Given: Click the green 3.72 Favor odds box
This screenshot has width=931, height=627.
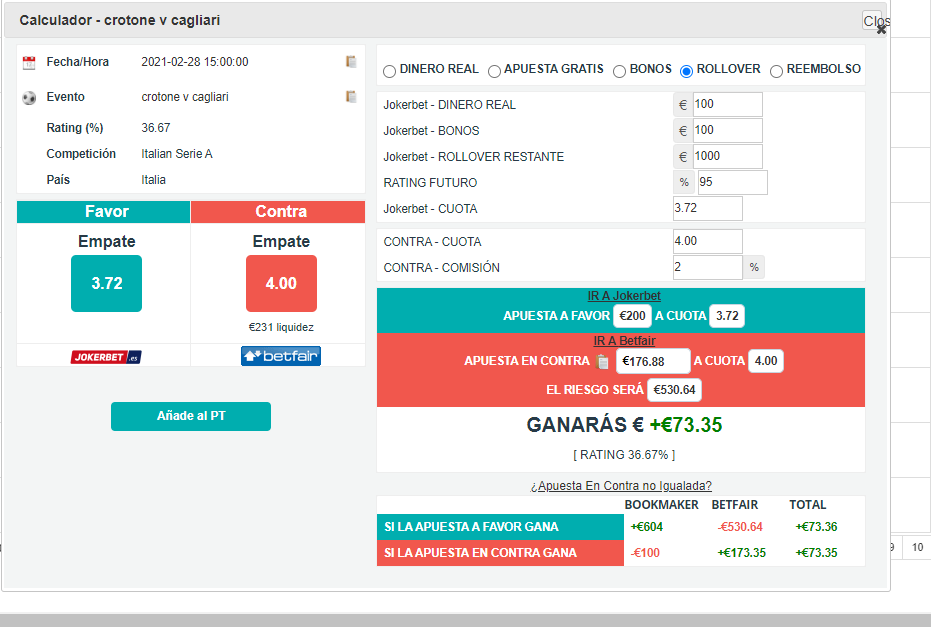Looking at the screenshot, I should [106, 283].
